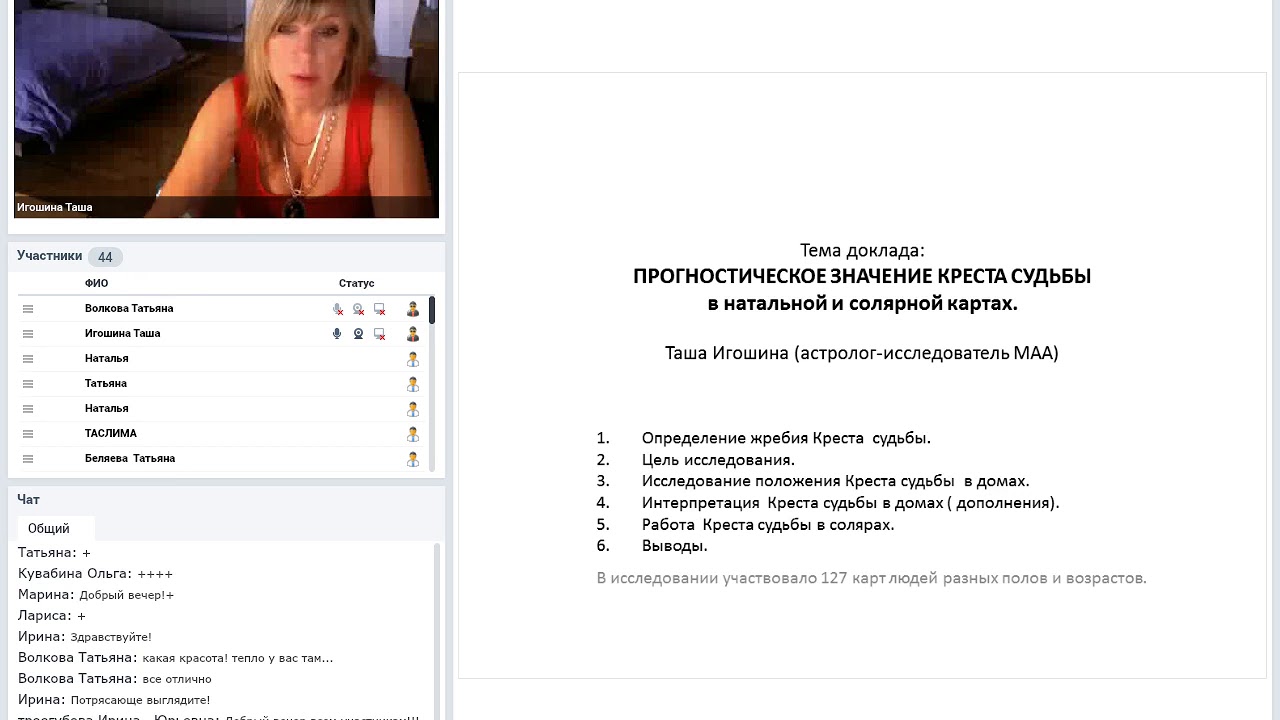Sort by the Статус column header

coord(356,284)
